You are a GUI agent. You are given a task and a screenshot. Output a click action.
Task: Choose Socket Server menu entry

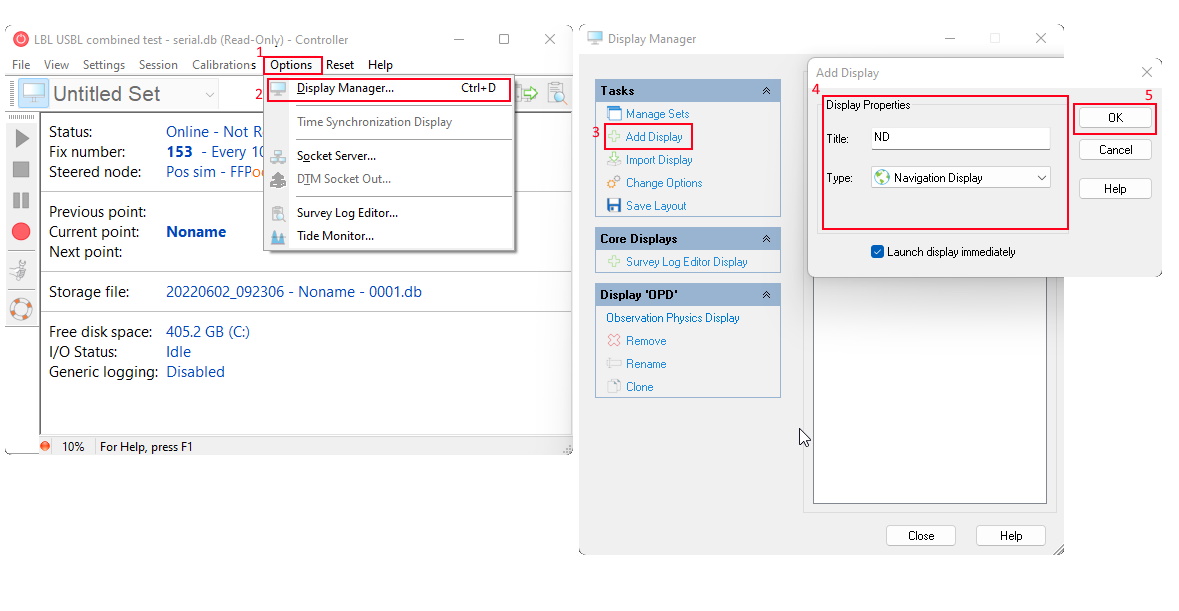coord(389,156)
